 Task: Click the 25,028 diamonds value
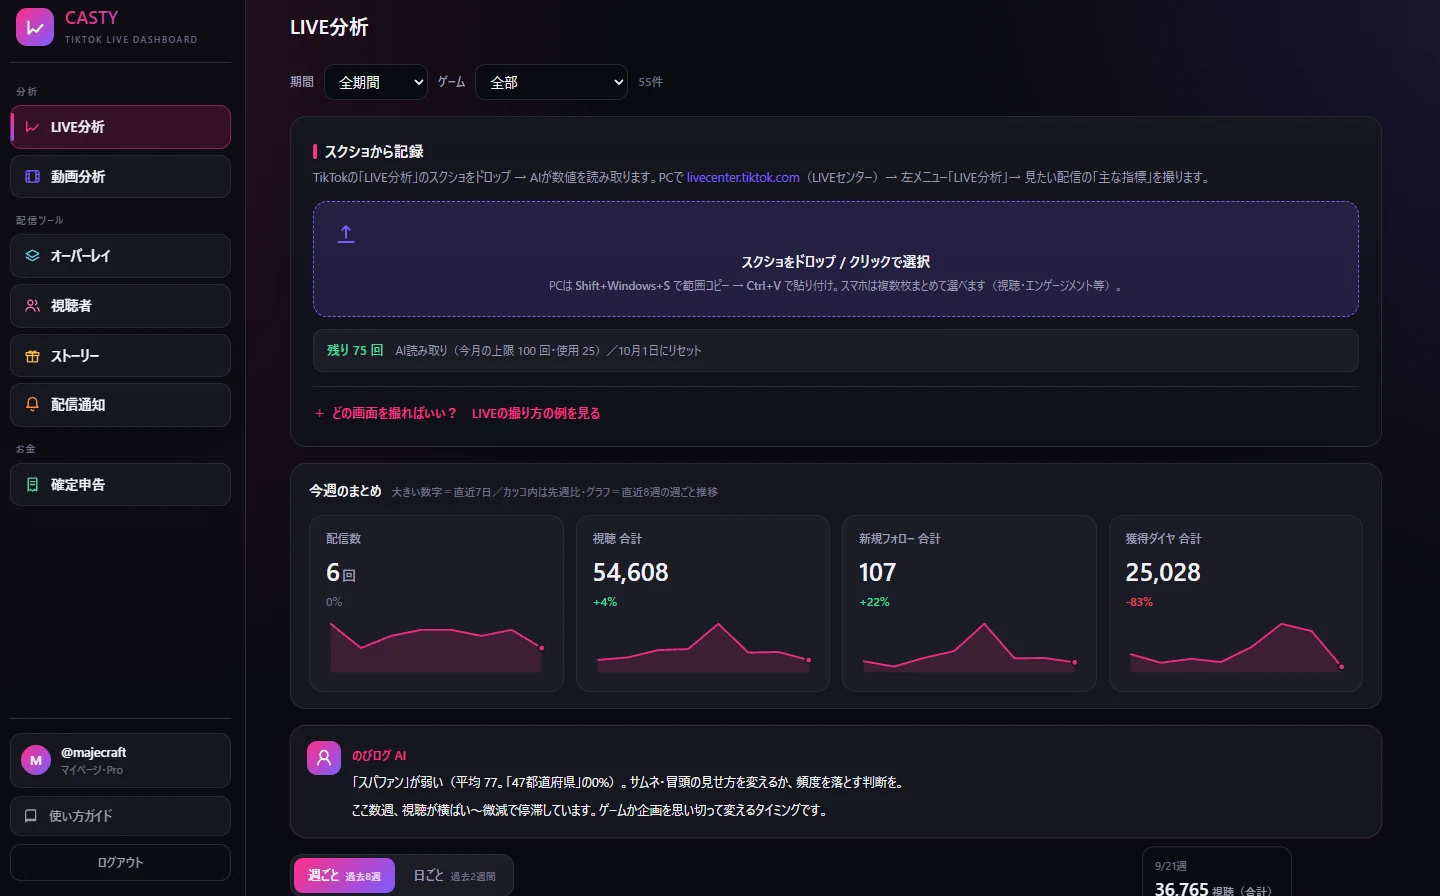coord(1163,572)
